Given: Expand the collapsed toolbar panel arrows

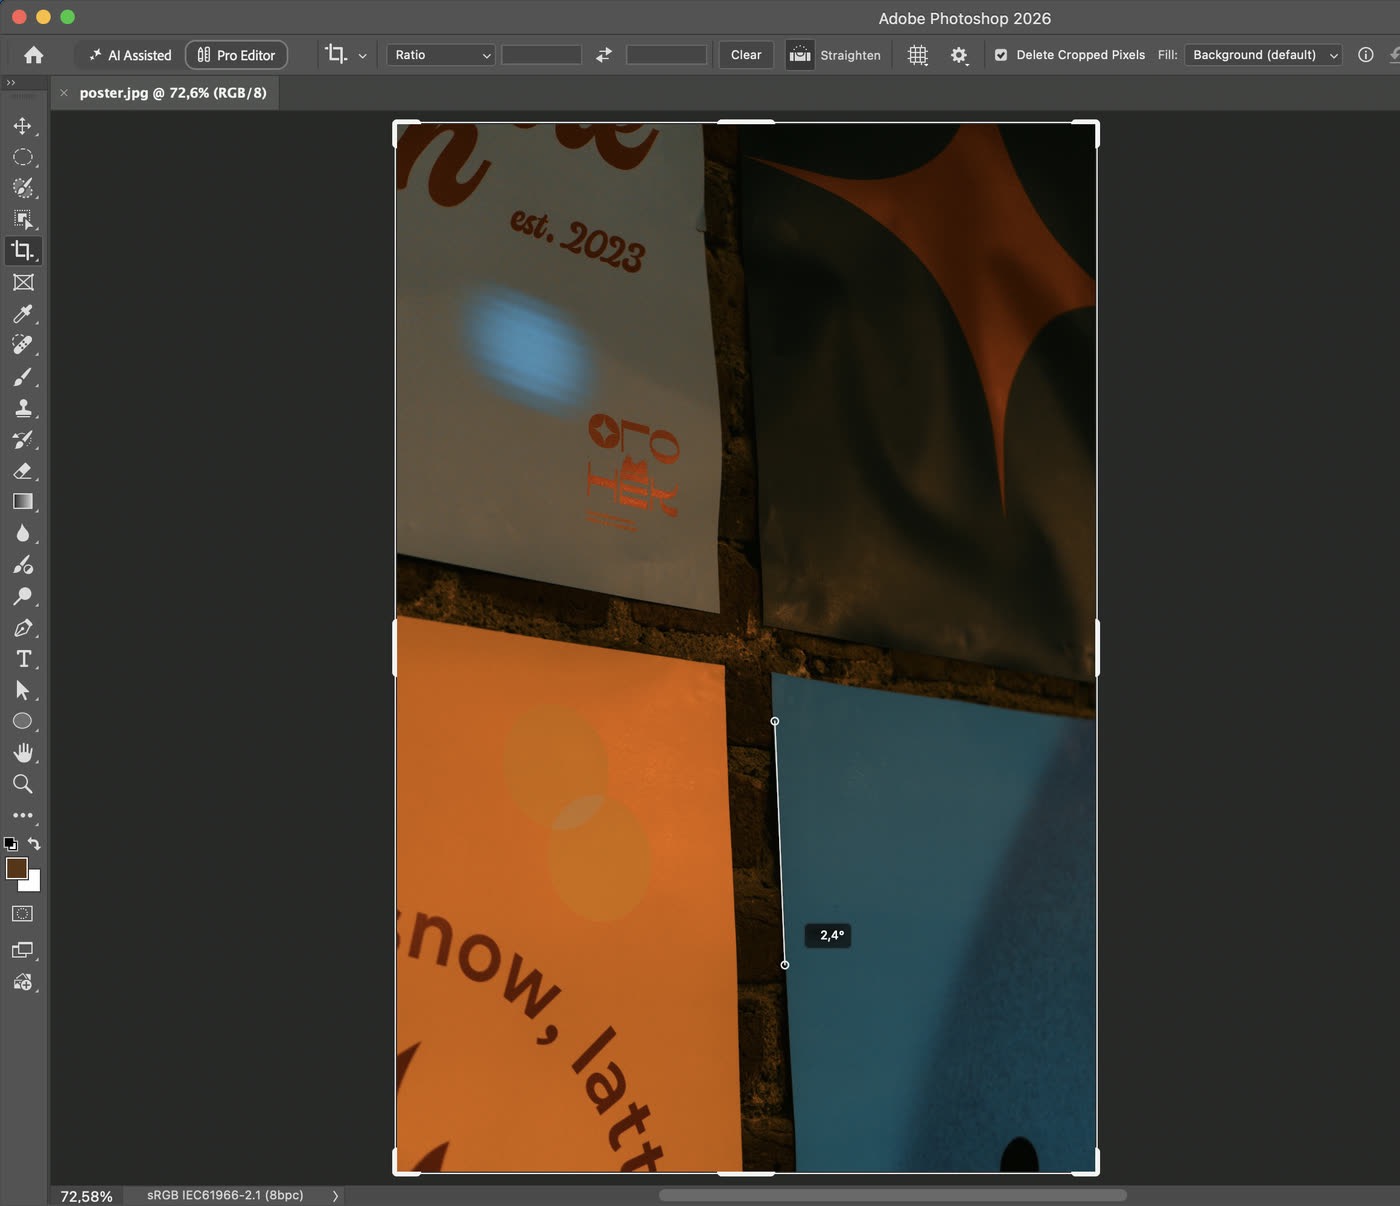Looking at the screenshot, I should coord(11,83).
